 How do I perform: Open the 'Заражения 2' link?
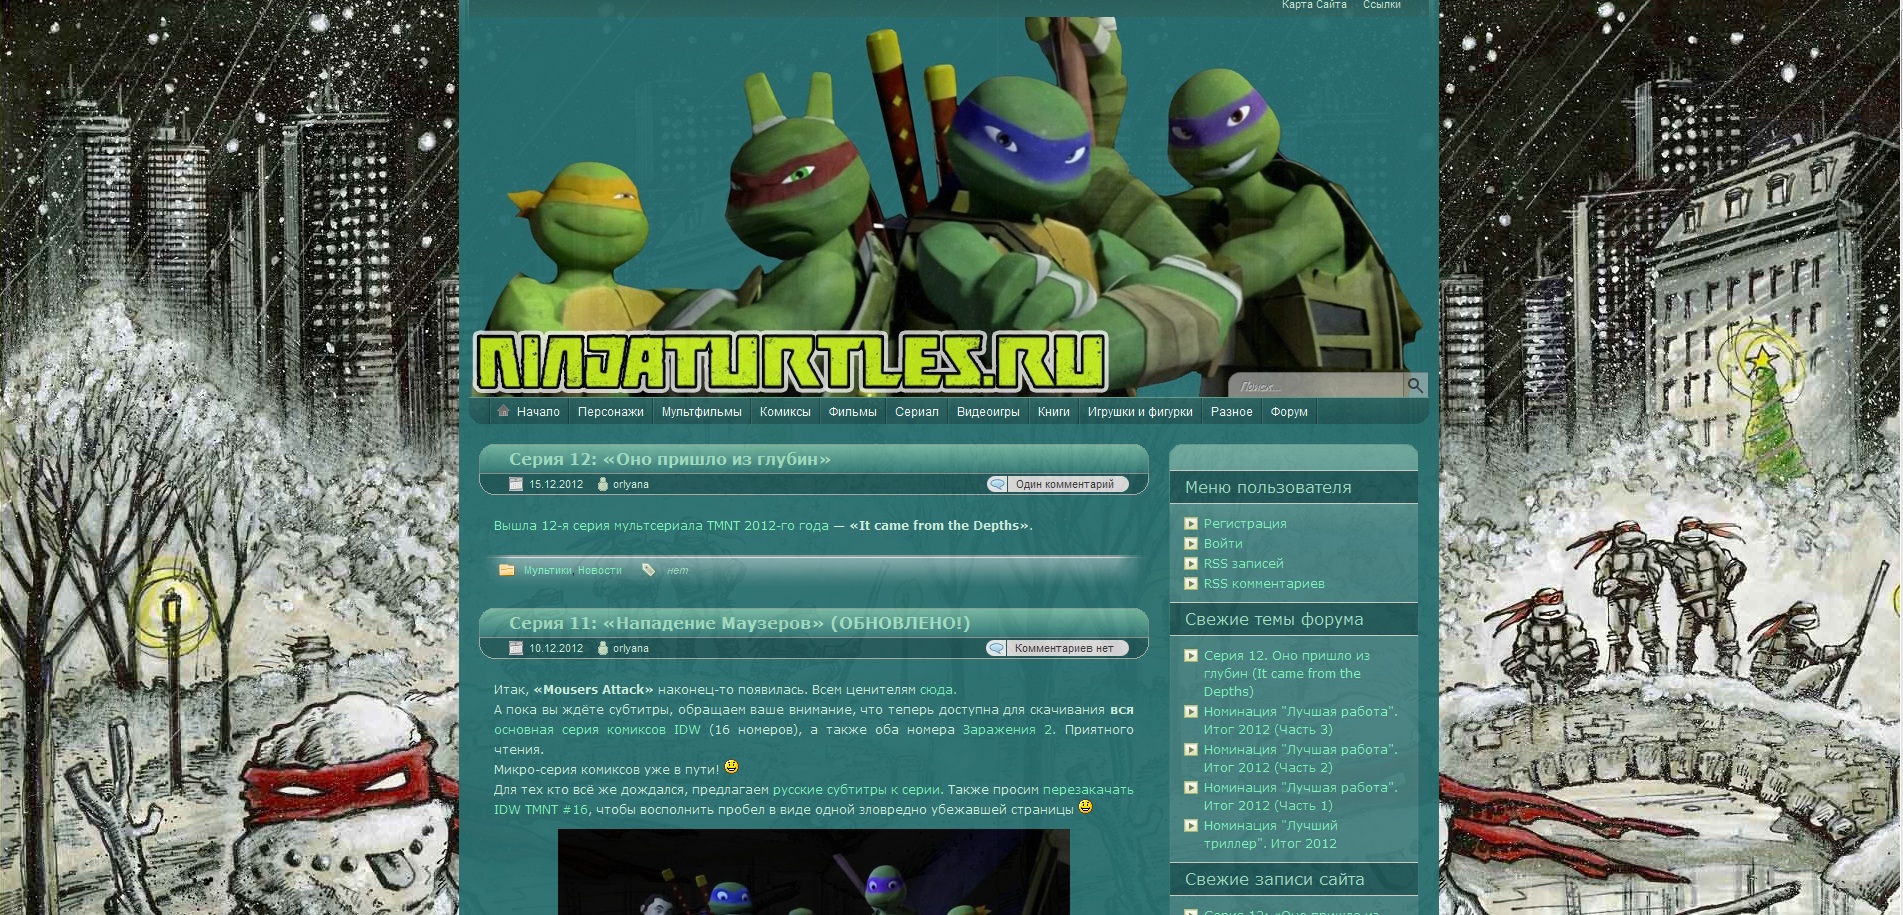1007,729
